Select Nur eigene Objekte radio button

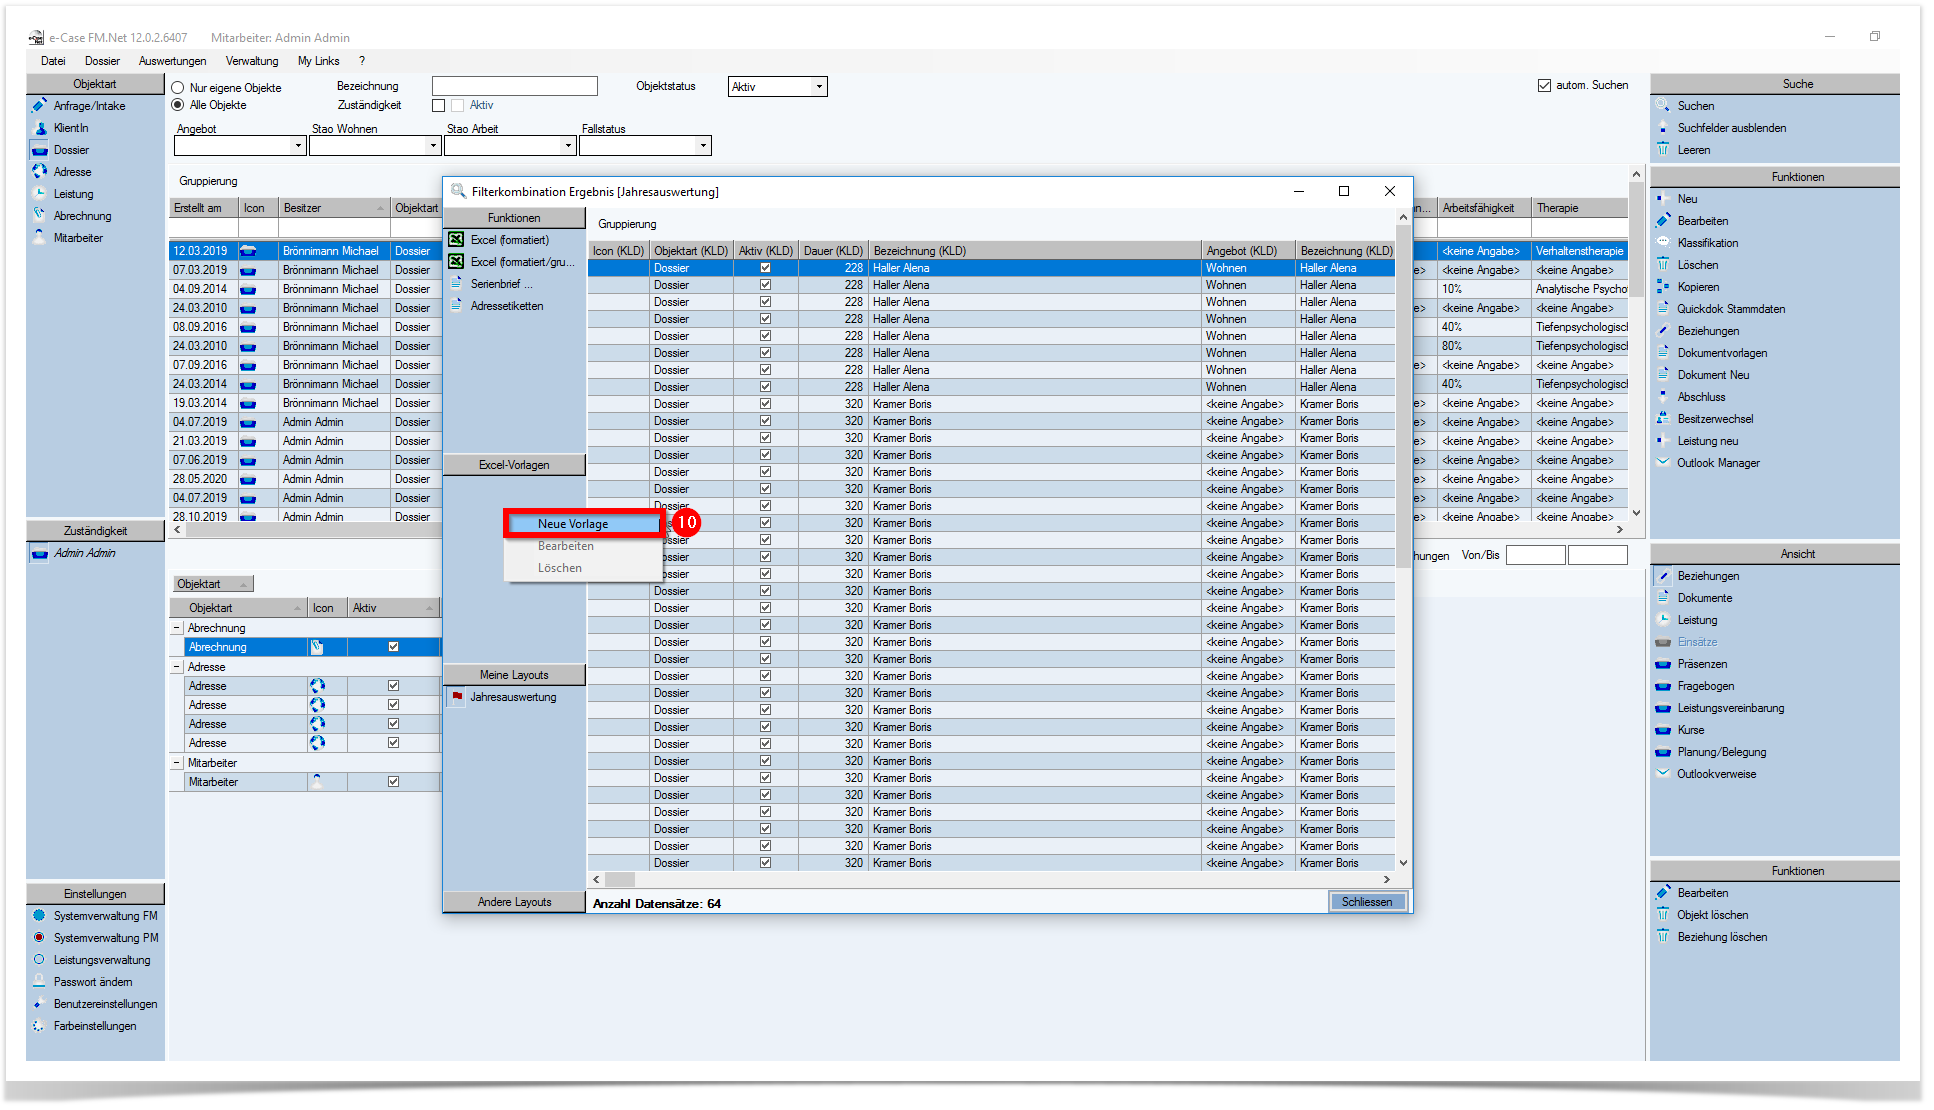click(x=178, y=88)
